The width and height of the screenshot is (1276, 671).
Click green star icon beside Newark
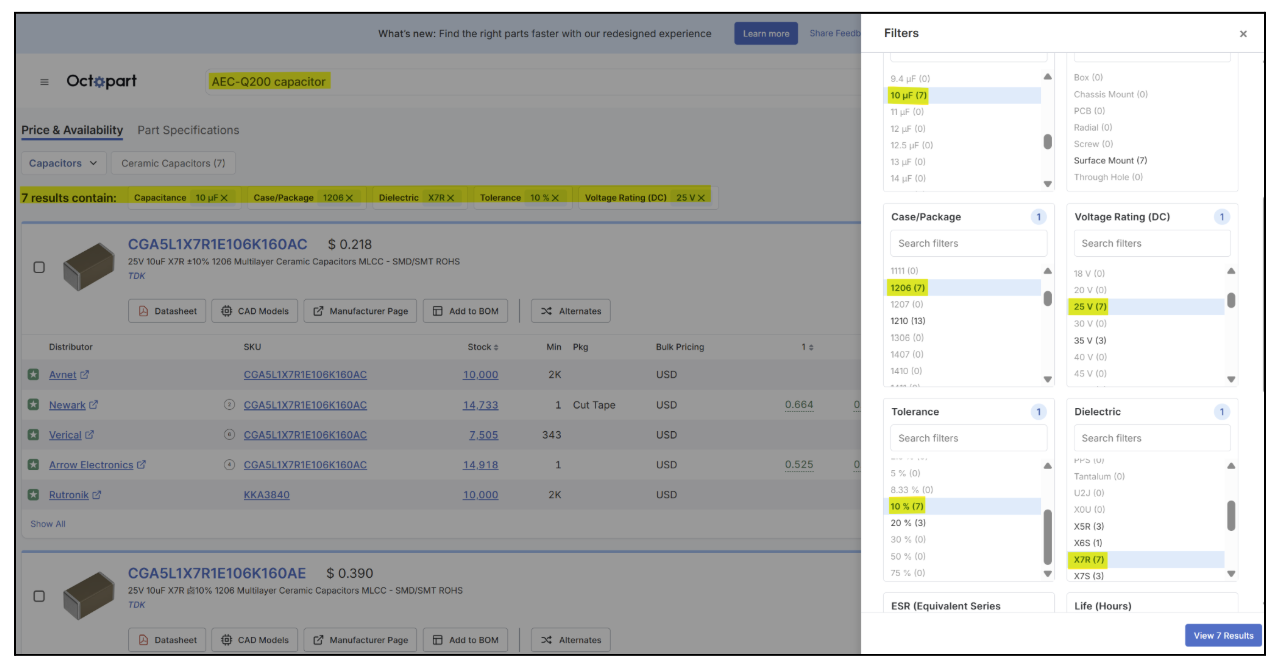pos(34,405)
